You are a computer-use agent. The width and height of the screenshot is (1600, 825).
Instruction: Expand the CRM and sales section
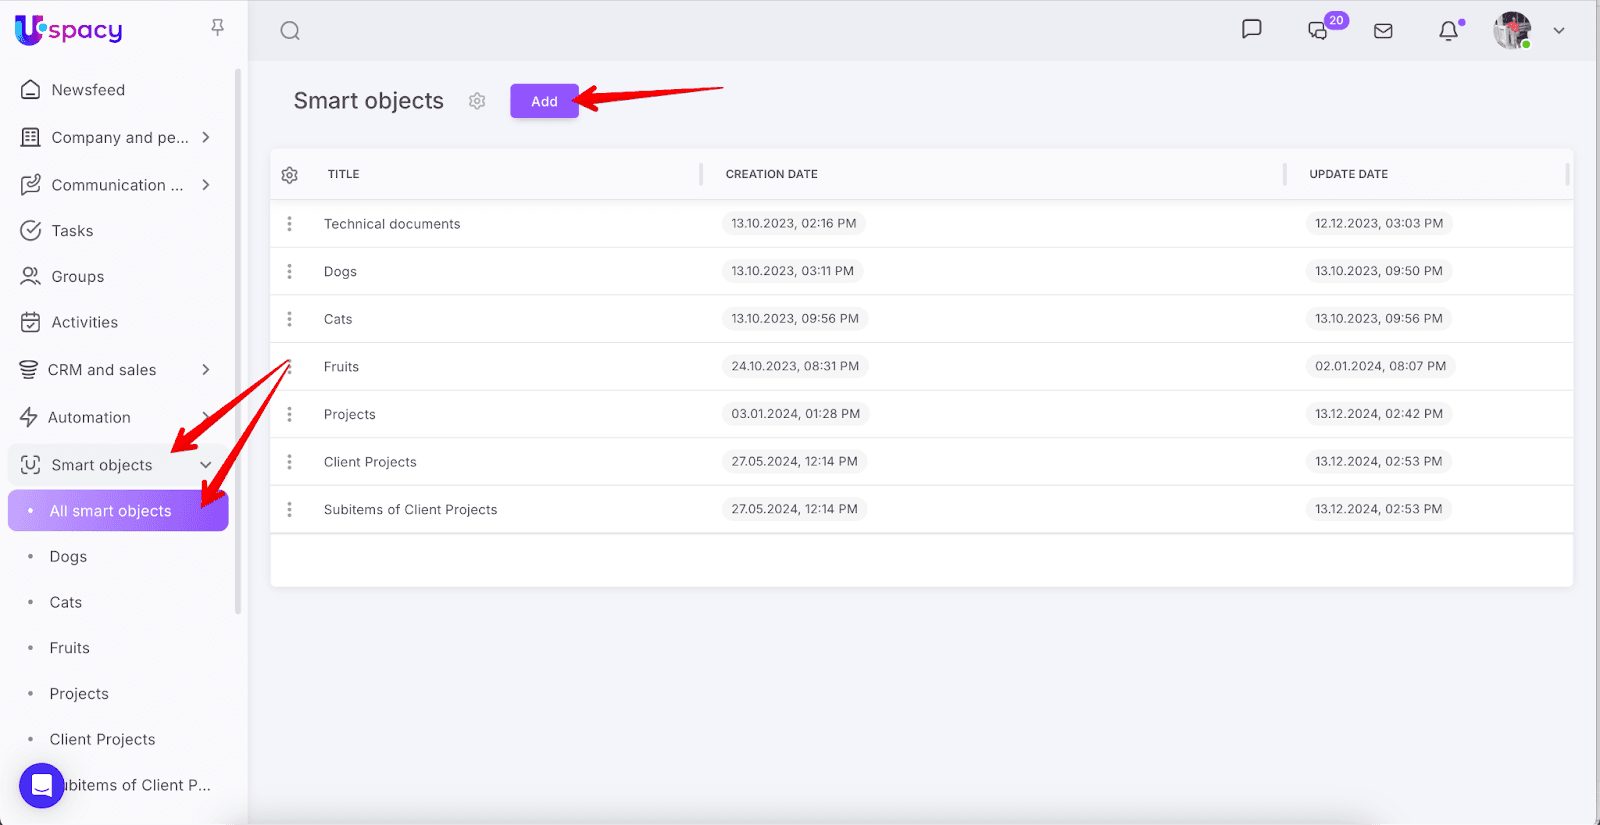206,370
